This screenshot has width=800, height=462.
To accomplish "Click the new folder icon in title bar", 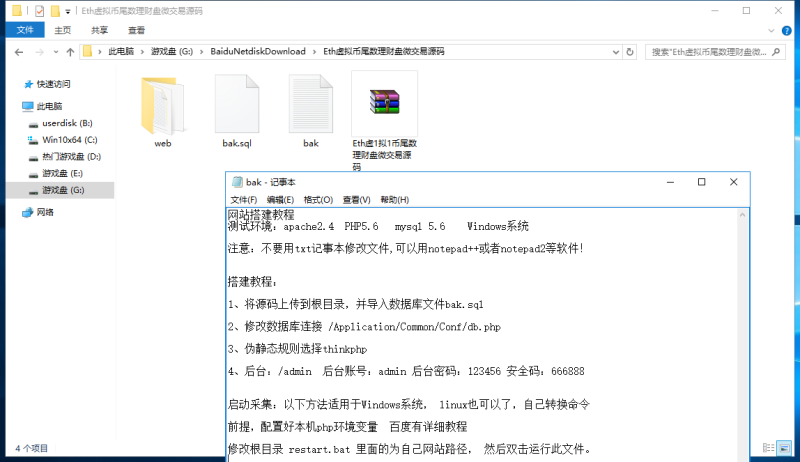I will 55,11.
